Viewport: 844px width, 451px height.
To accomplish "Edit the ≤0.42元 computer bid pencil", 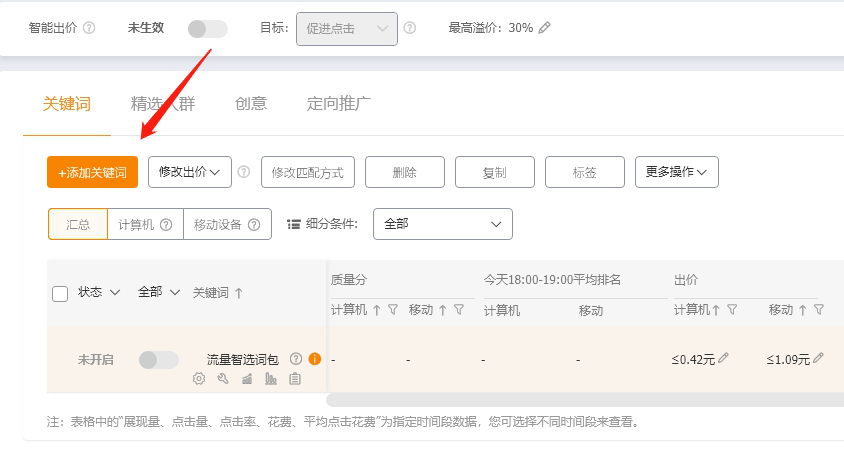I will coord(724,358).
